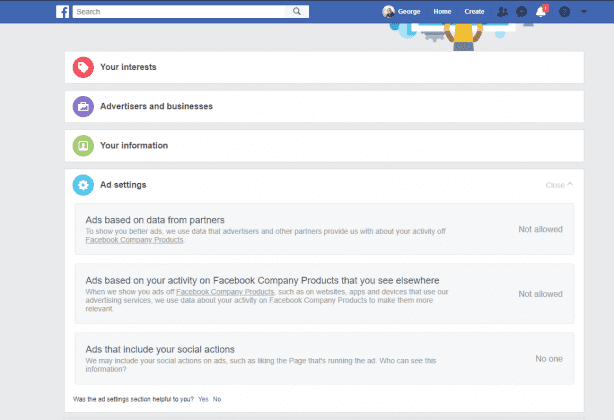Image resolution: width=614 pixels, height=420 pixels.
Task: Change 'No one' for social actions ads
Action: click(548, 358)
